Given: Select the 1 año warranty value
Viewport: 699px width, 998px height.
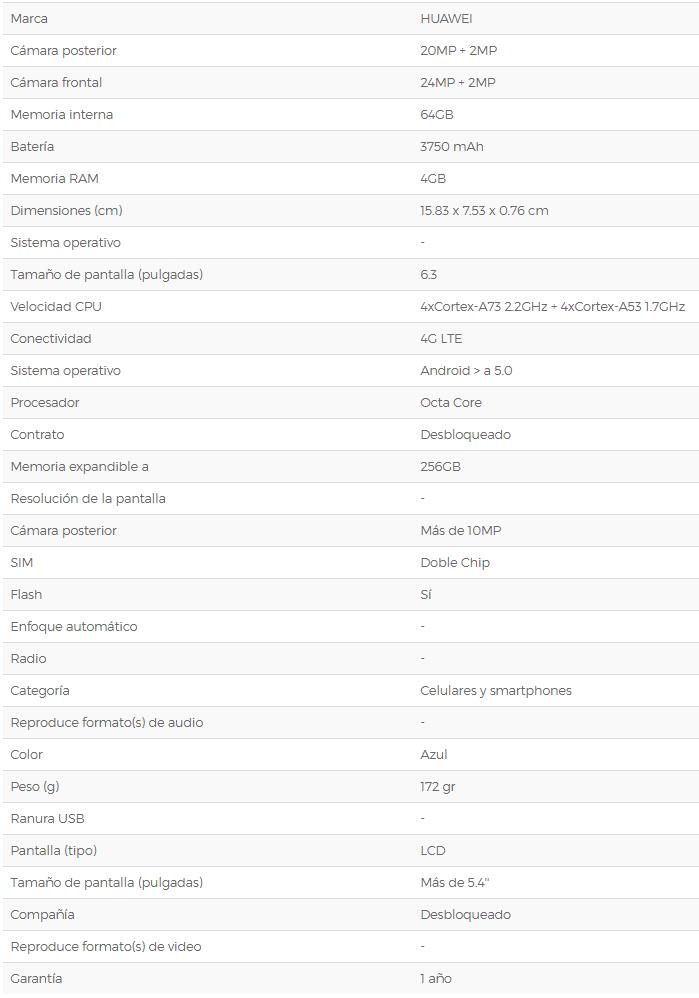Looking at the screenshot, I should point(436,979).
